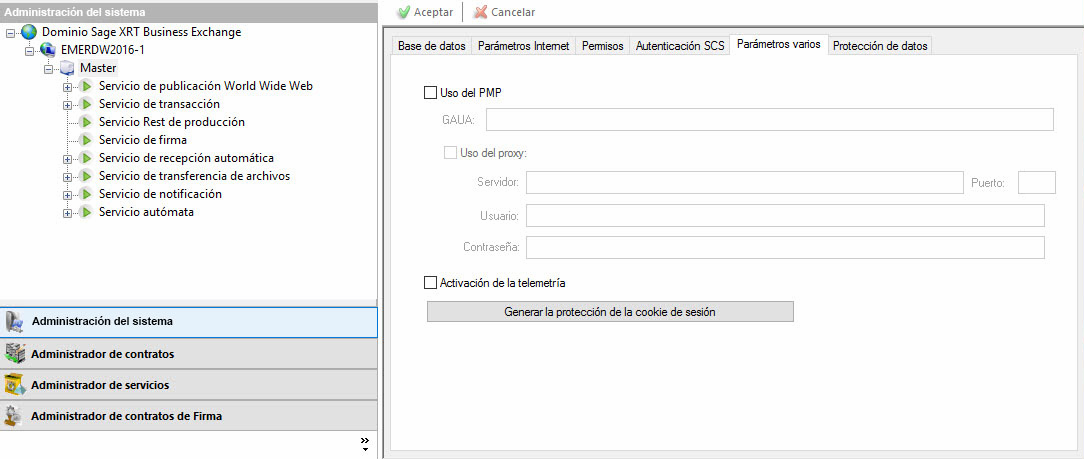The height and width of the screenshot is (459, 1084).
Task: Expand Servicio de publicación World Wide Web
Action: pos(68,87)
